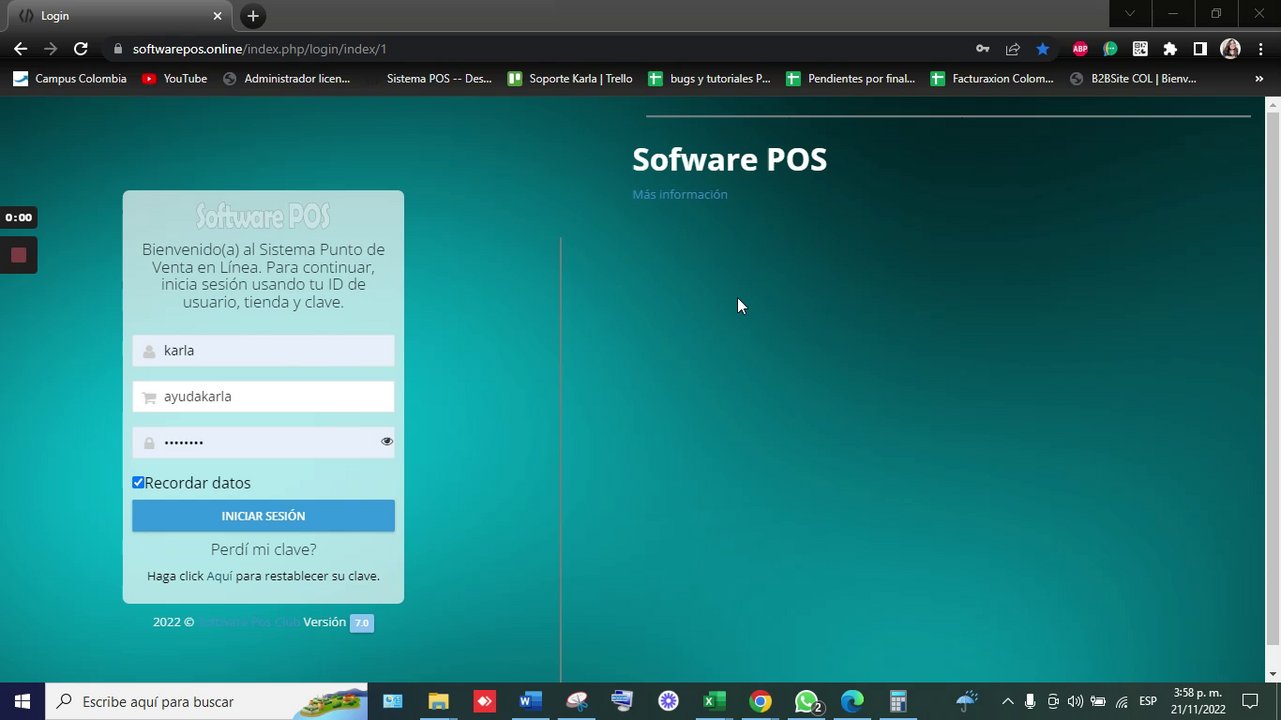This screenshot has width=1281, height=720.
Task: Open the bugs y tutoriales P... bookmark
Action: pos(710,78)
